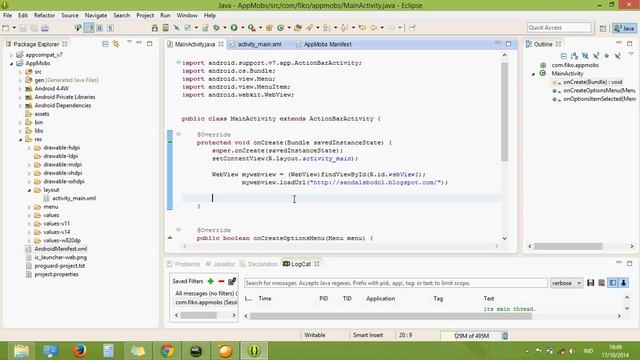Toggle display of saved filters view in LogCat
The image size is (640, 360).
coord(613,283)
